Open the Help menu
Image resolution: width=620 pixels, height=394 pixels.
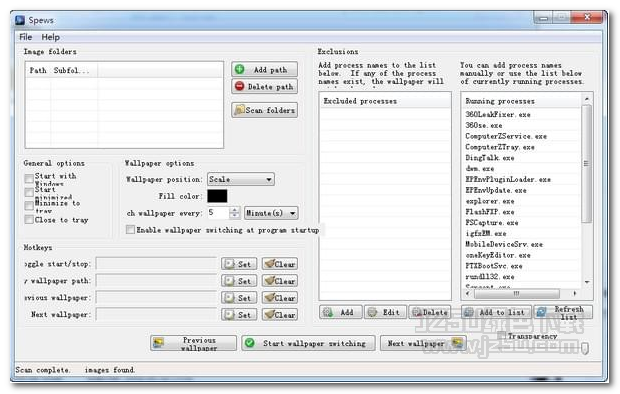point(51,37)
